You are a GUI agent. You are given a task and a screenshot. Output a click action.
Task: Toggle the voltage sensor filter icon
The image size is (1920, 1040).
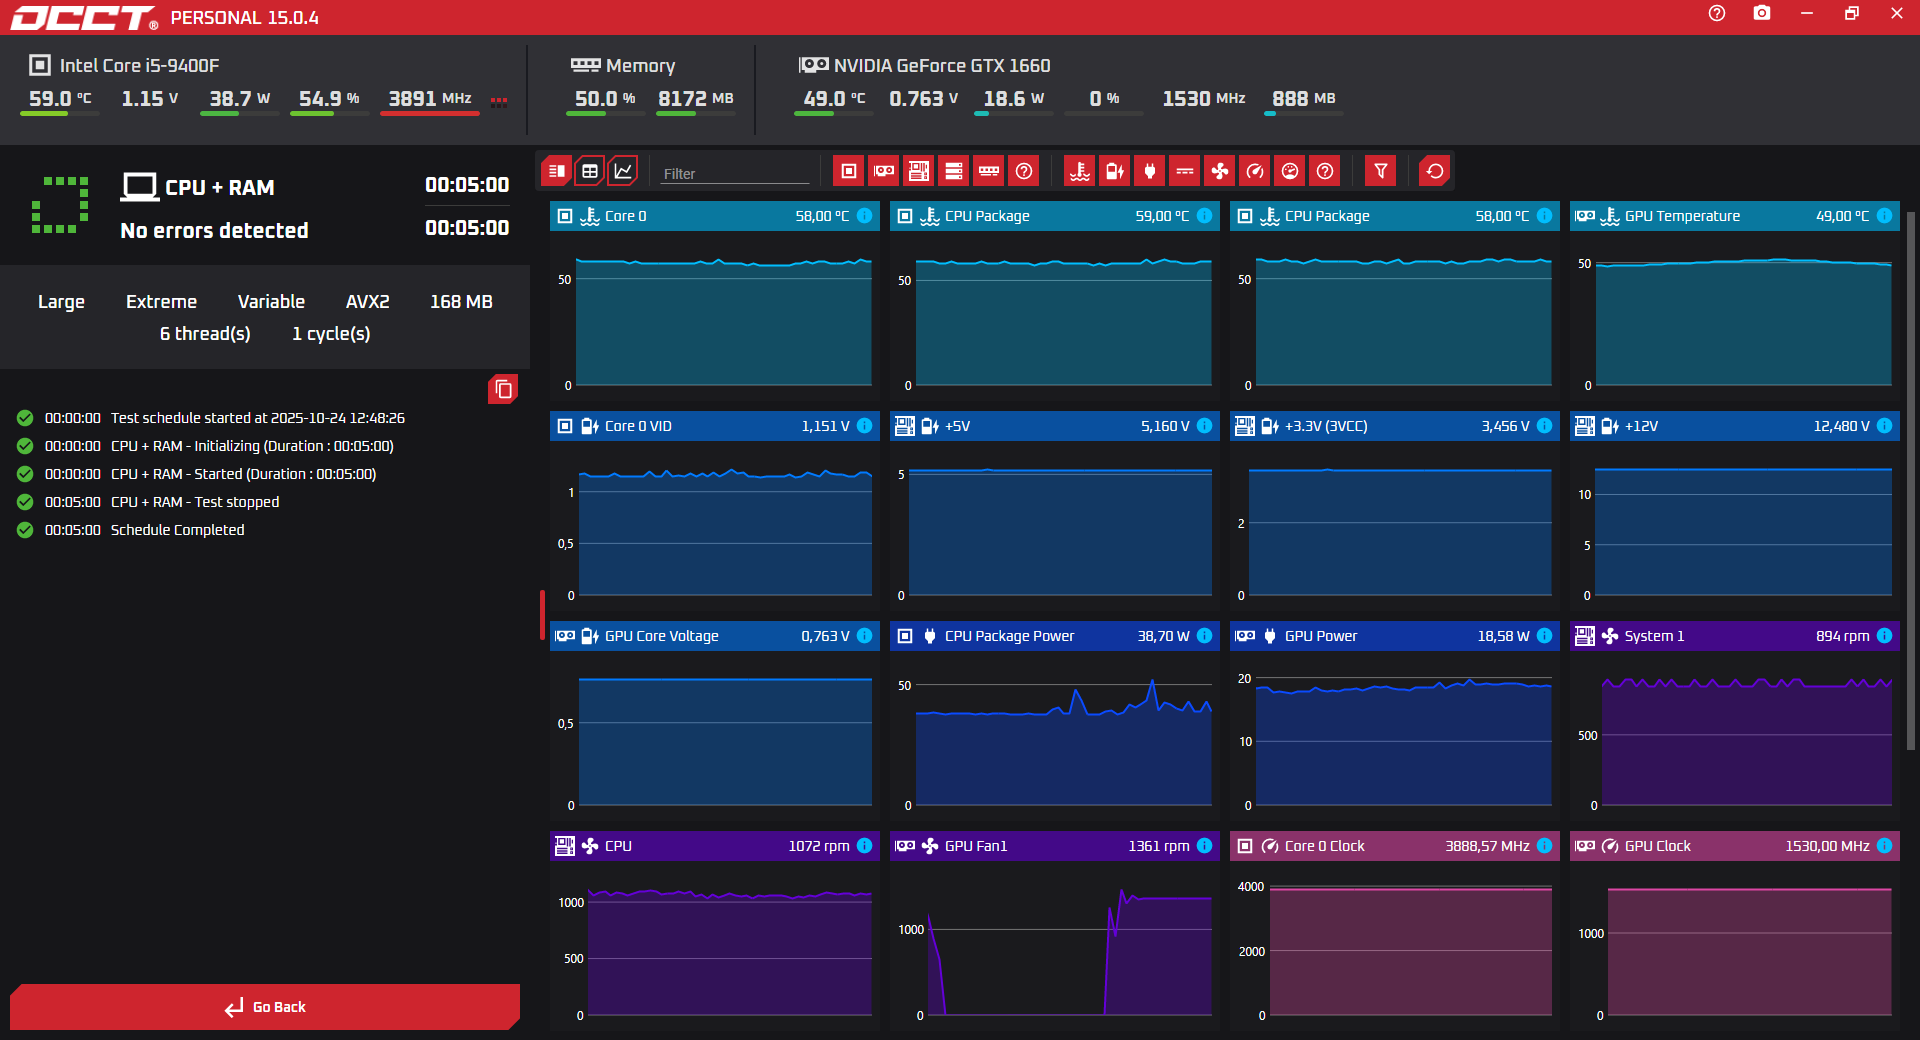click(x=1115, y=171)
